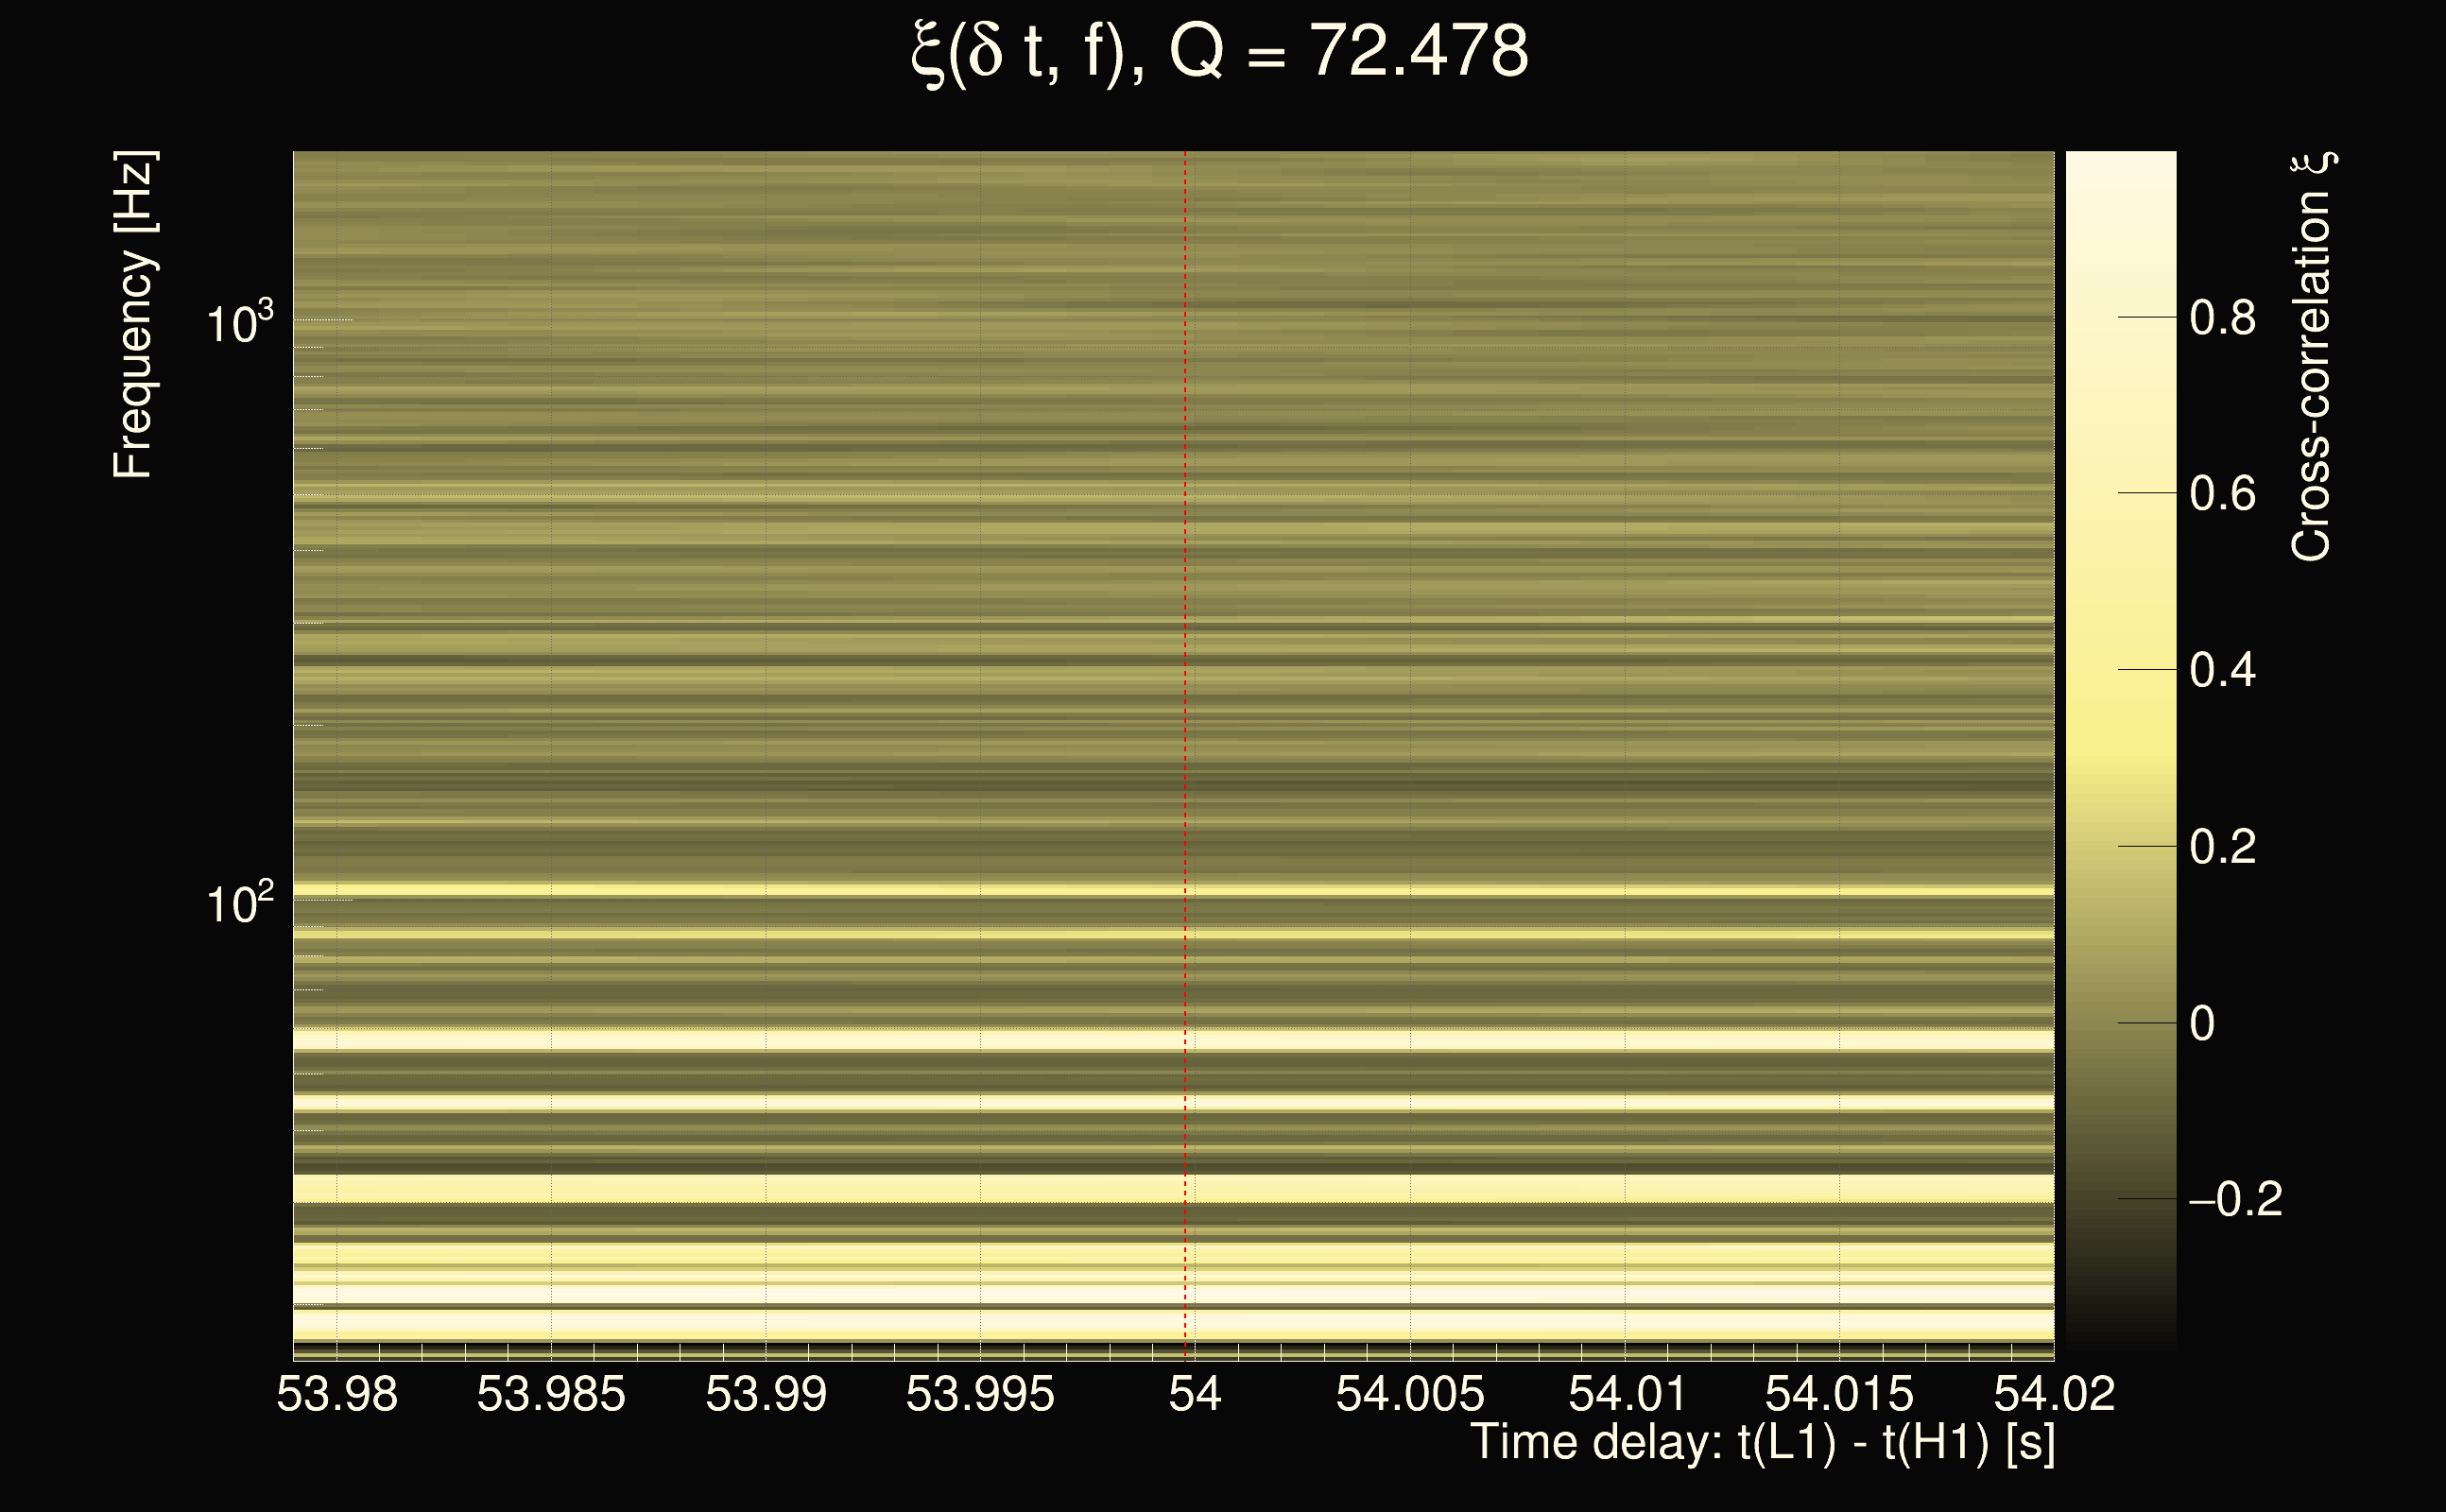Click the 54.01 time delay tick label

point(1626,1394)
